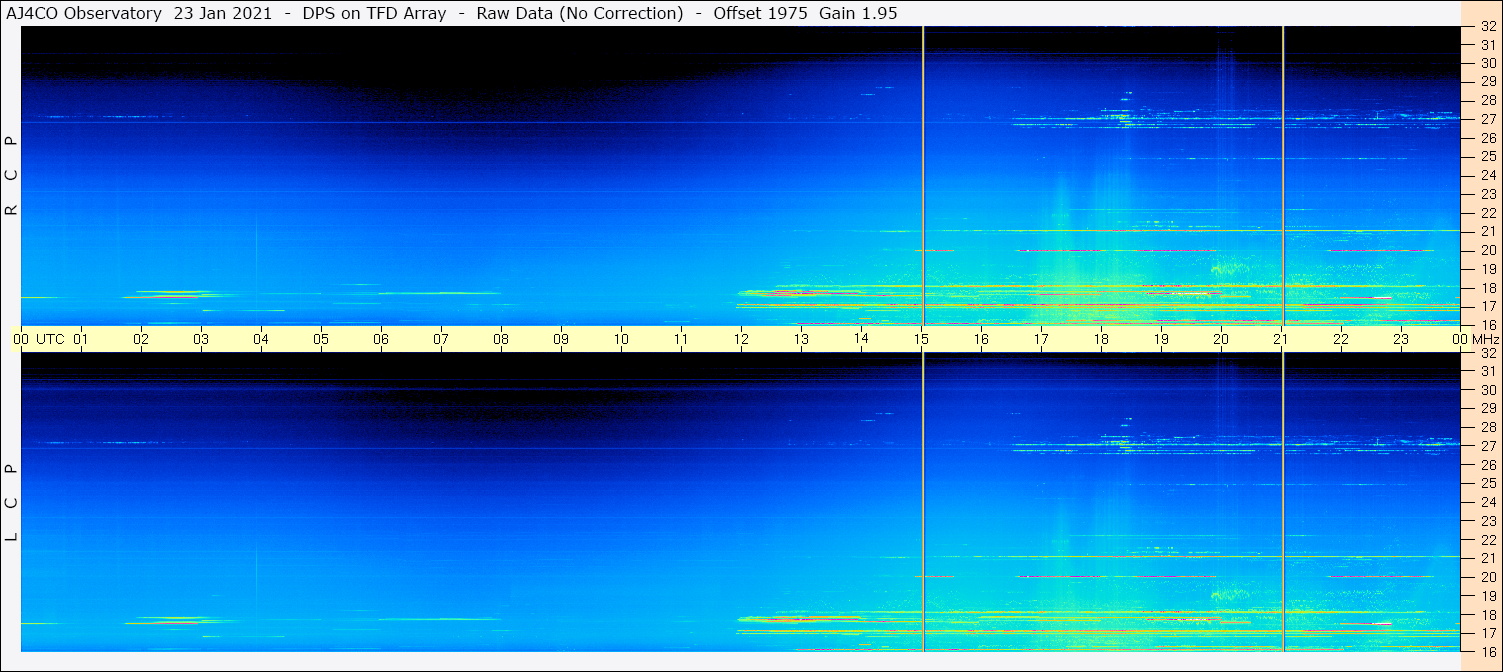Click the AJ4CO Observatory title text
This screenshot has height=672, width=1503.
[82, 13]
